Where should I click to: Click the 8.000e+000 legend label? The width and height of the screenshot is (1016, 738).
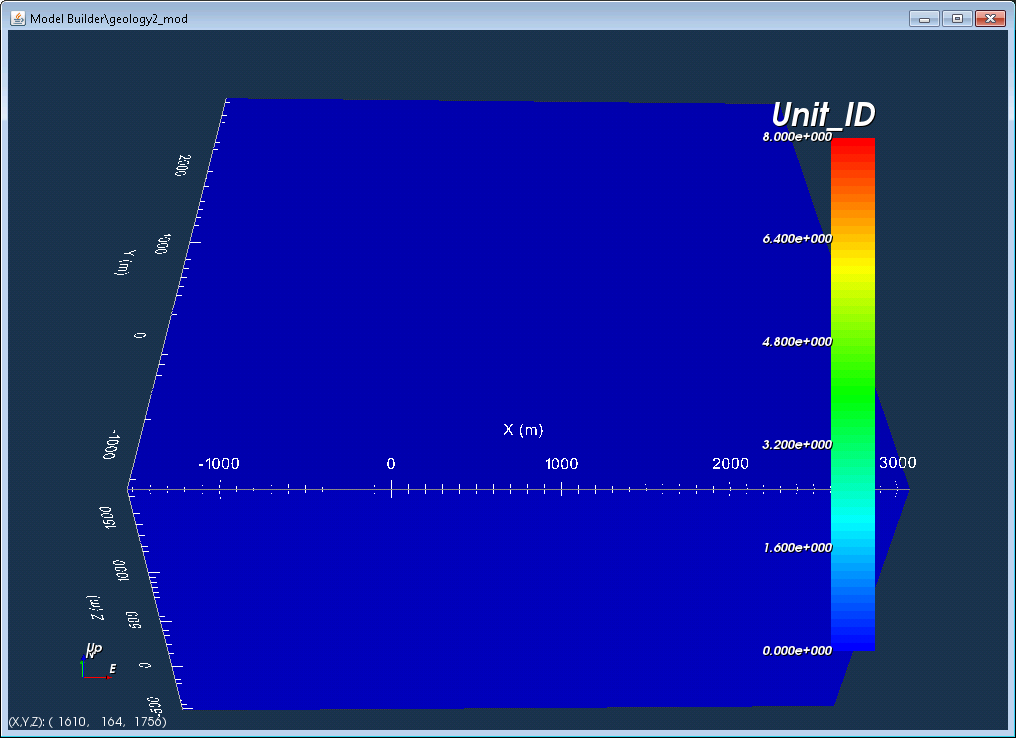pos(797,137)
